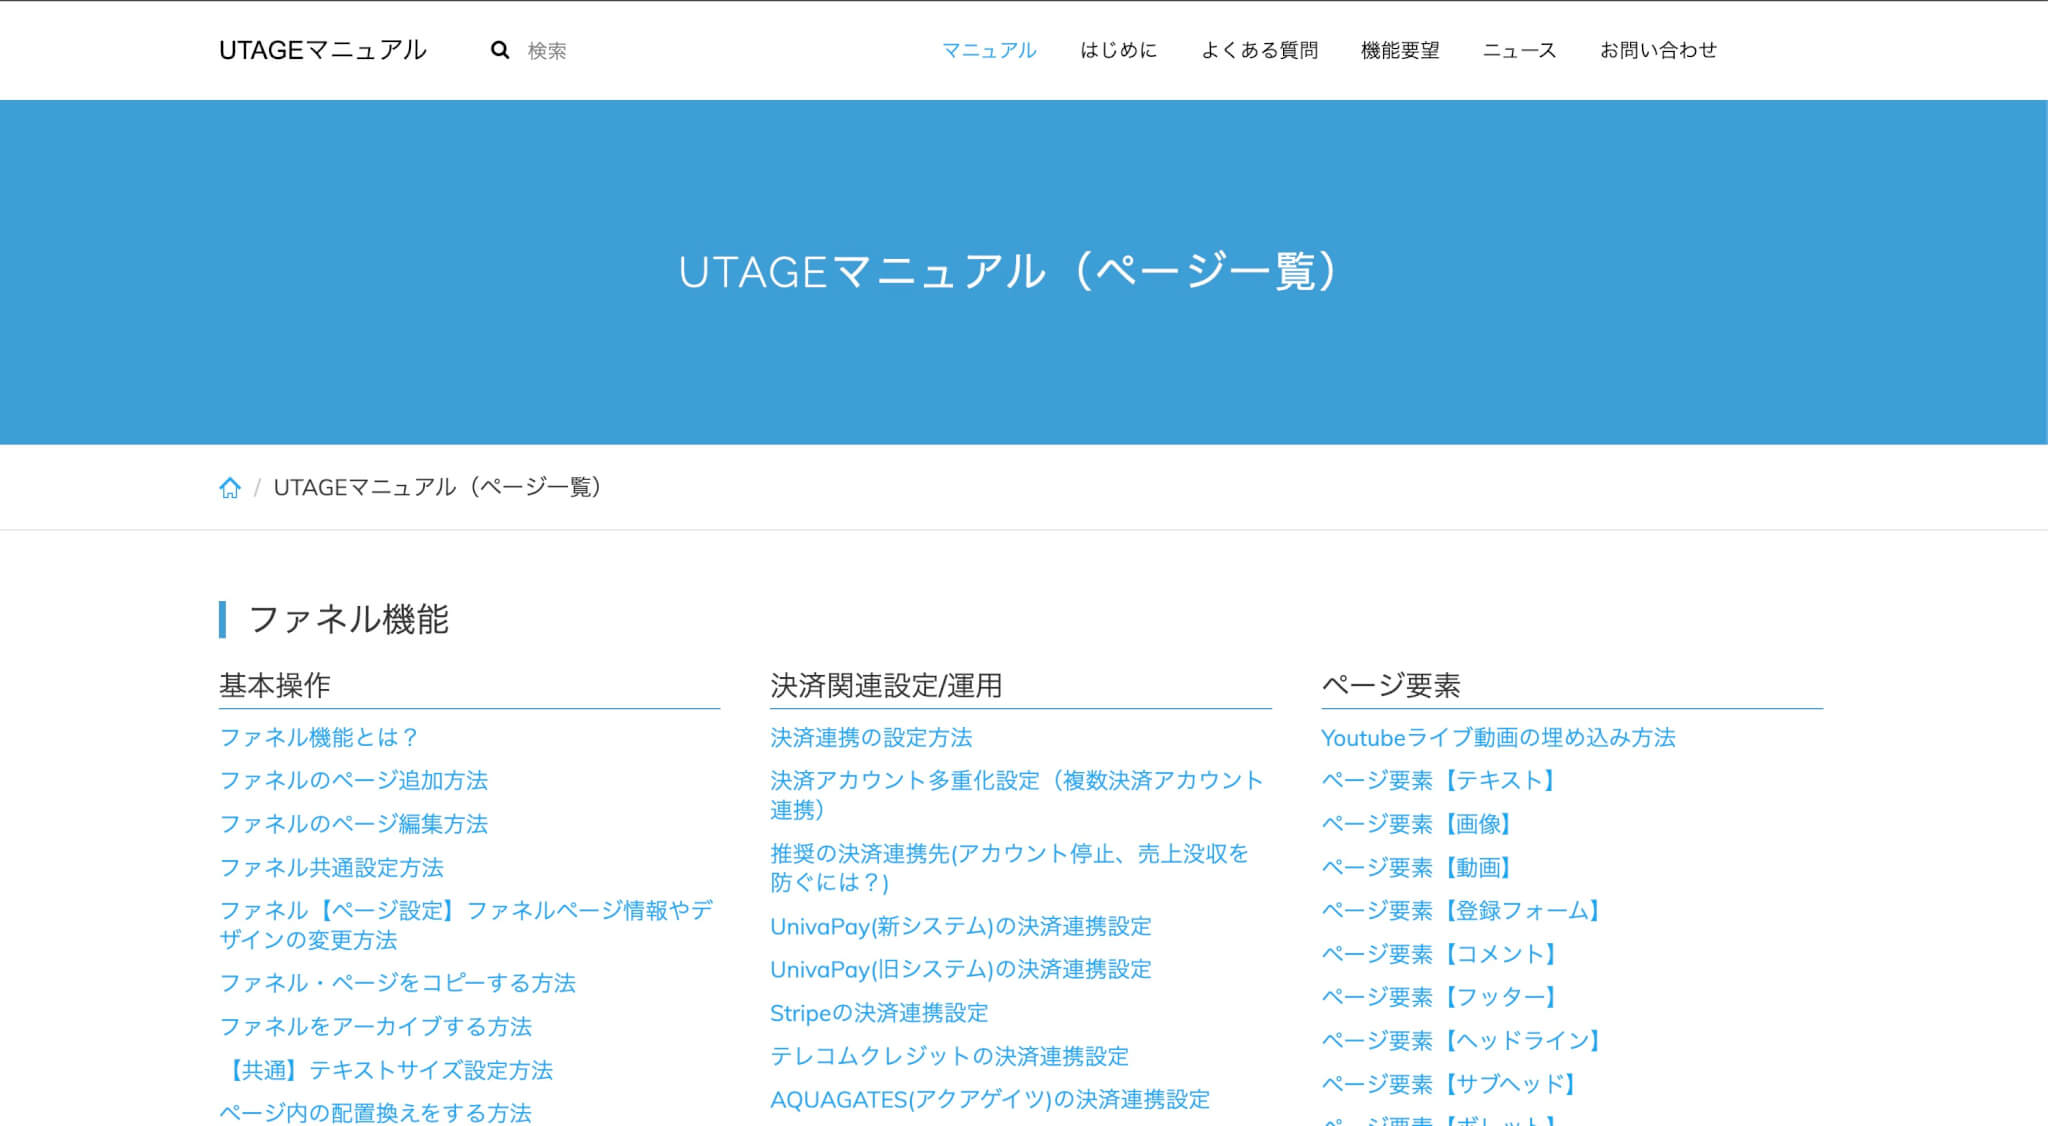Open ページ要素【動画】 link

coord(1418,867)
